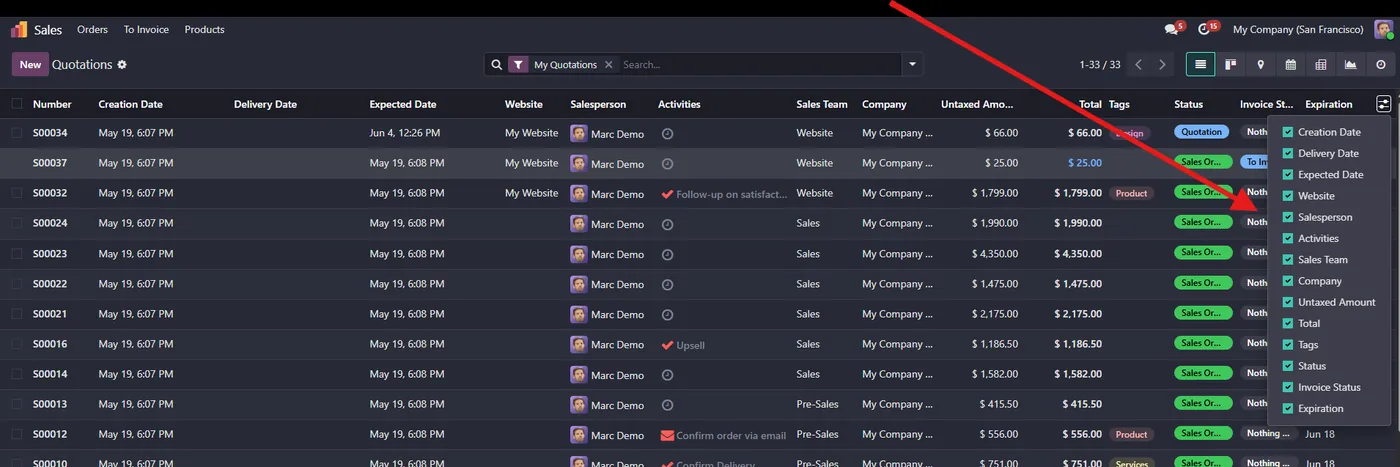This screenshot has width=1400, height=467.
Task: Toggle the optional columns settings icon
Action: pyautogui.click(x=1384, y=103)
